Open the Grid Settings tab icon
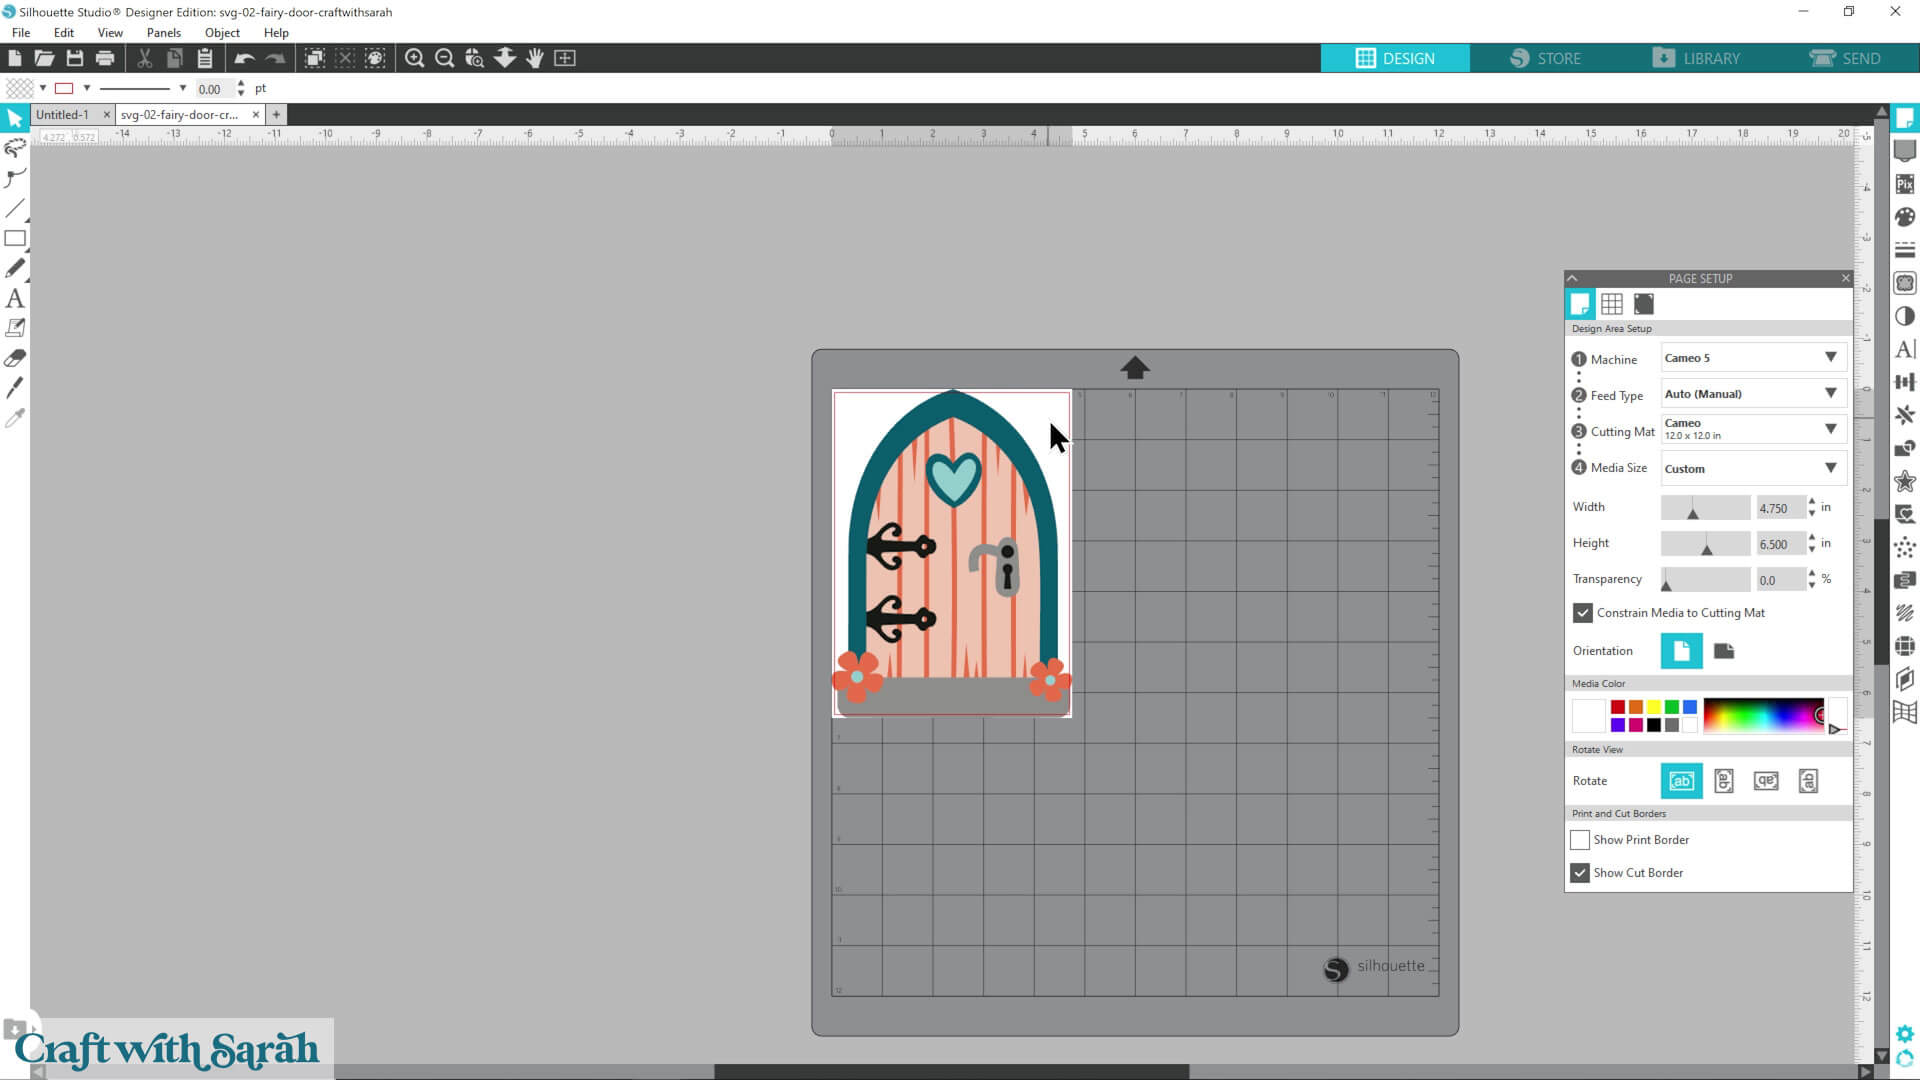Image resolution: width=1920 pixels, height=1080 pixels. (x=1611, y=304)
